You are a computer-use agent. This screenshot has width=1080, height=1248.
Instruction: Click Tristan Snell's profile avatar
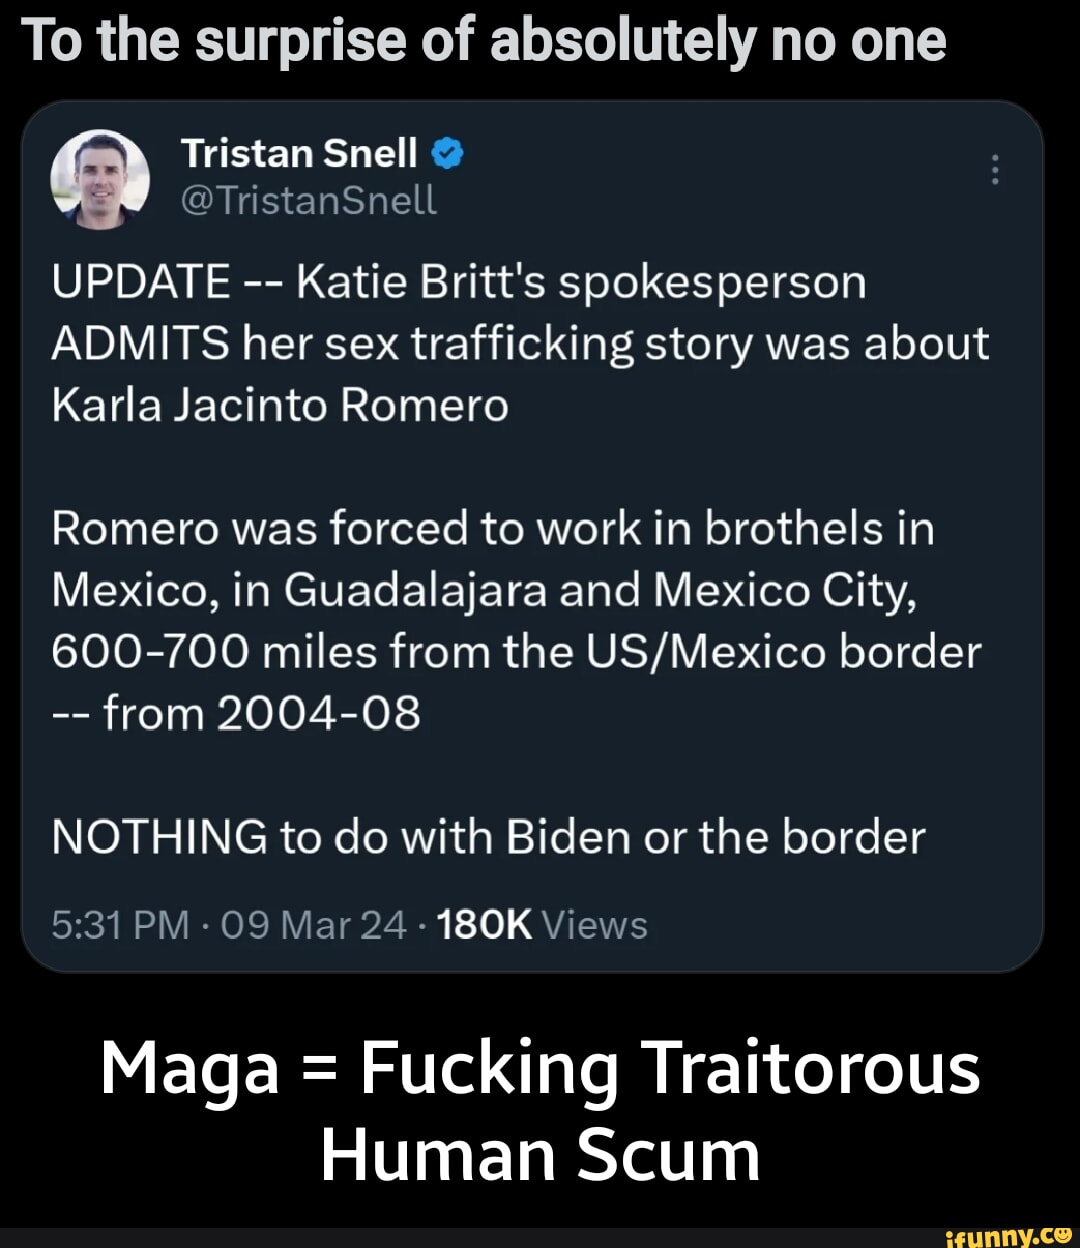(x=100, y=179)
